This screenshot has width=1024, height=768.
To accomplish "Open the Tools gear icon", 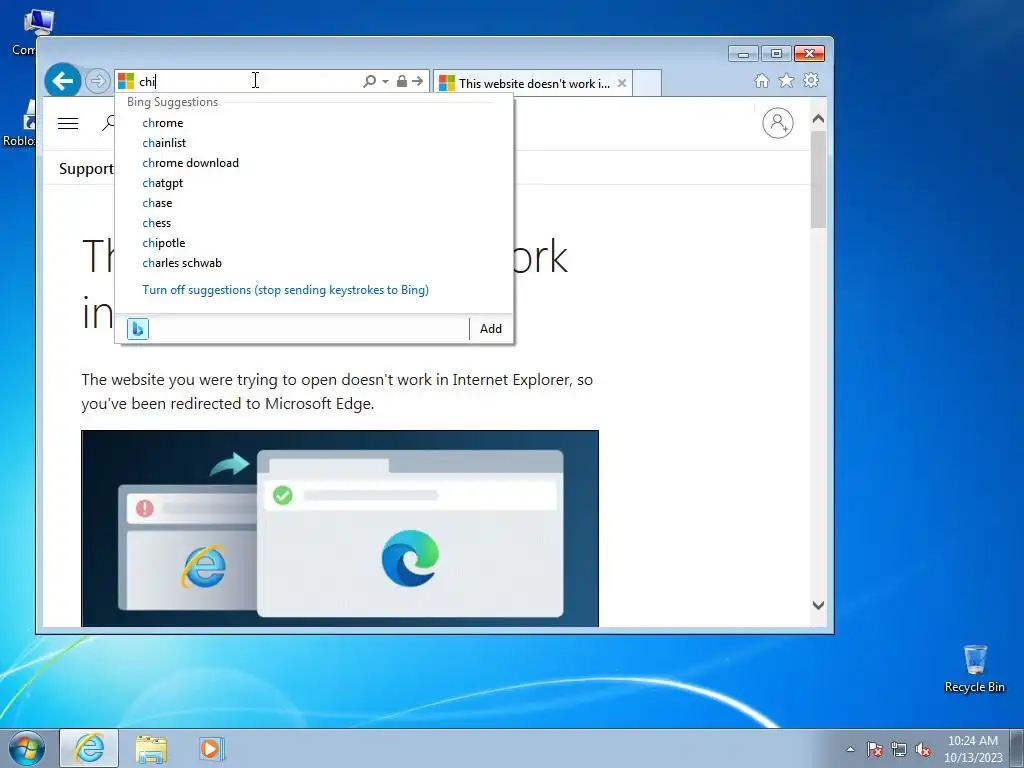I will click(x=811, y=80).
